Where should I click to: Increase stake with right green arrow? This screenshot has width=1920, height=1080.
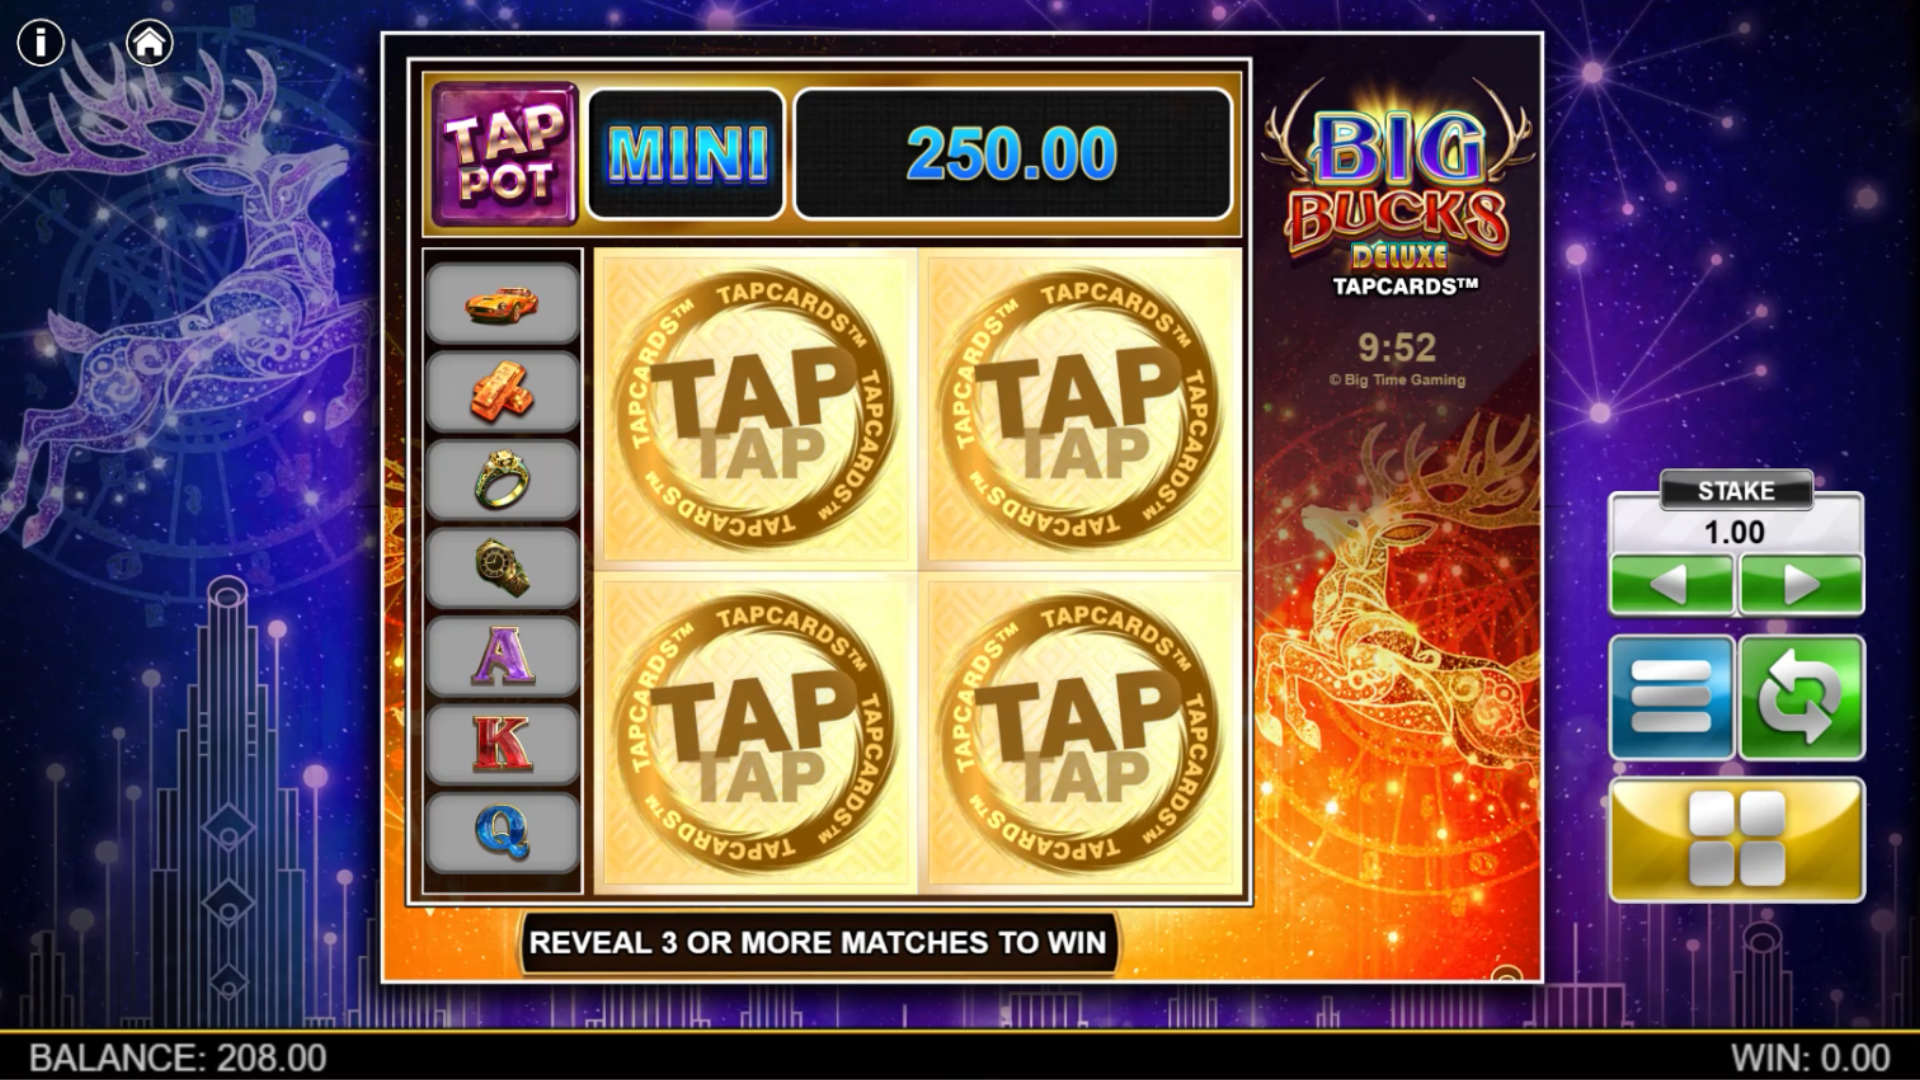[1801, 584]
